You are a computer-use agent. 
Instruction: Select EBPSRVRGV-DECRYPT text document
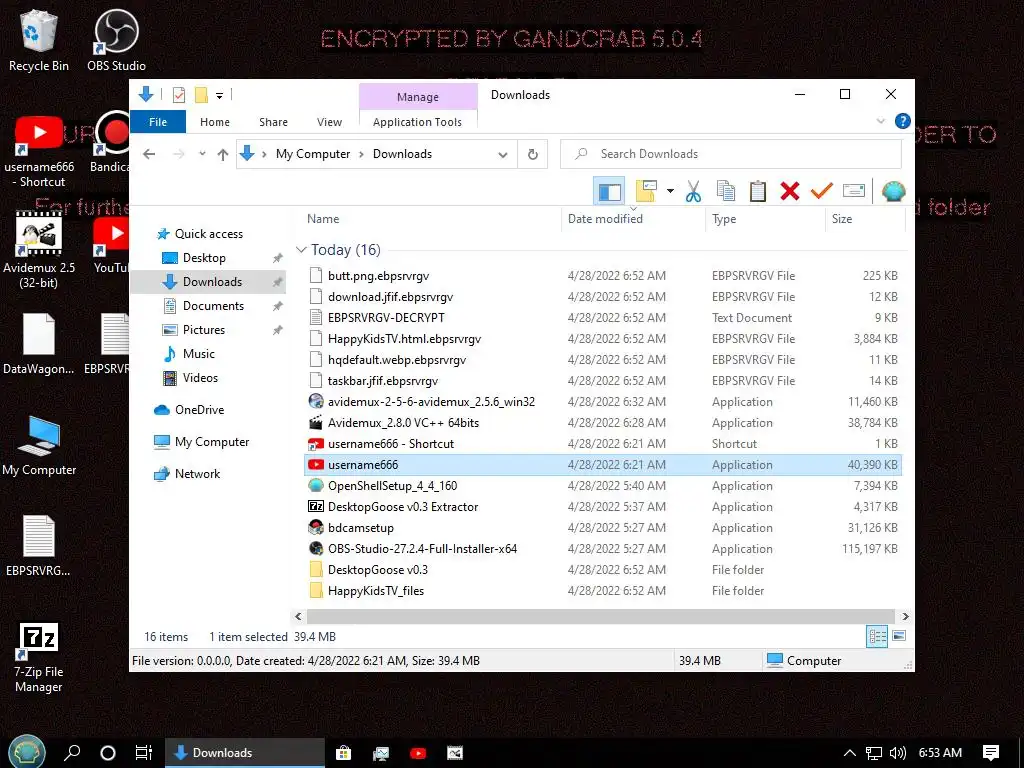(x=386, y=317)
